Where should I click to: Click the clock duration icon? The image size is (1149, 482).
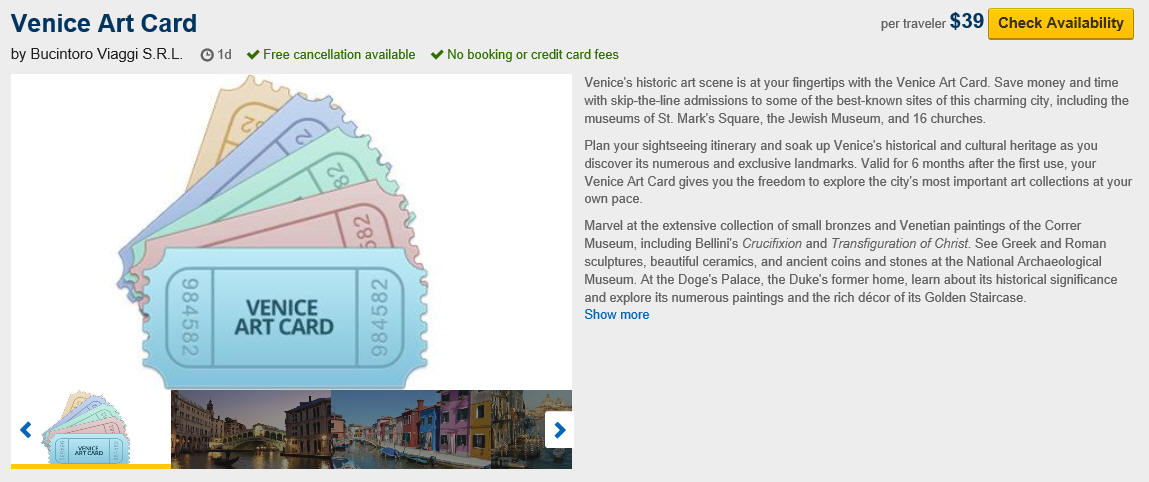tap(207, 55)
